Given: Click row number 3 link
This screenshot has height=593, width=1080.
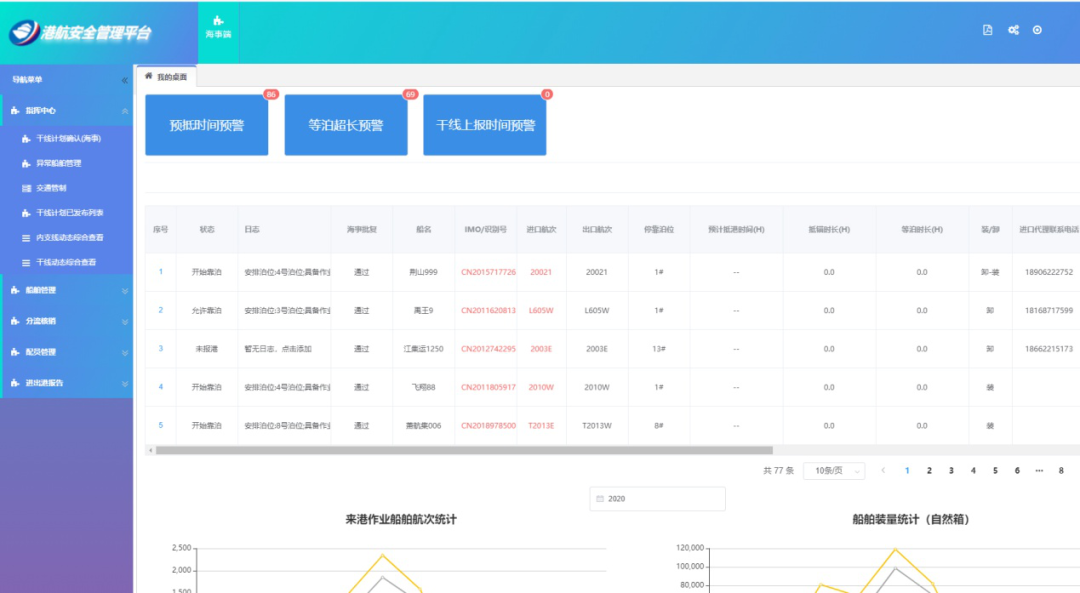Looking at the screenshot, I should click(160, 348).
